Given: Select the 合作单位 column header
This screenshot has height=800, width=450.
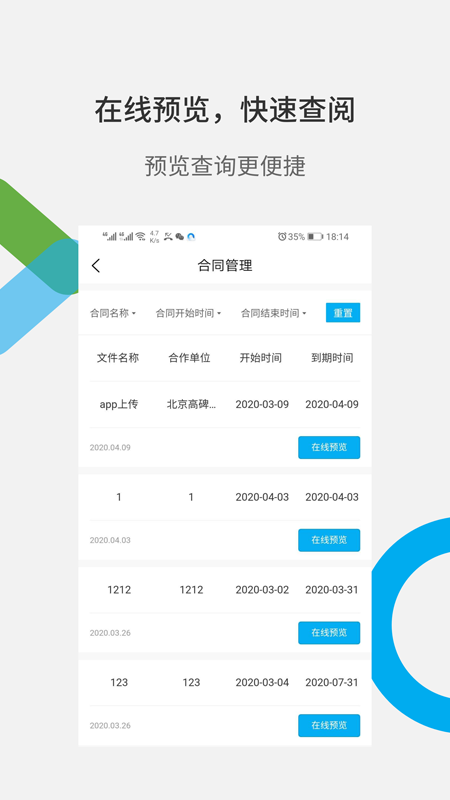Looking at the screenshot, I should click(x=189, y=358).
